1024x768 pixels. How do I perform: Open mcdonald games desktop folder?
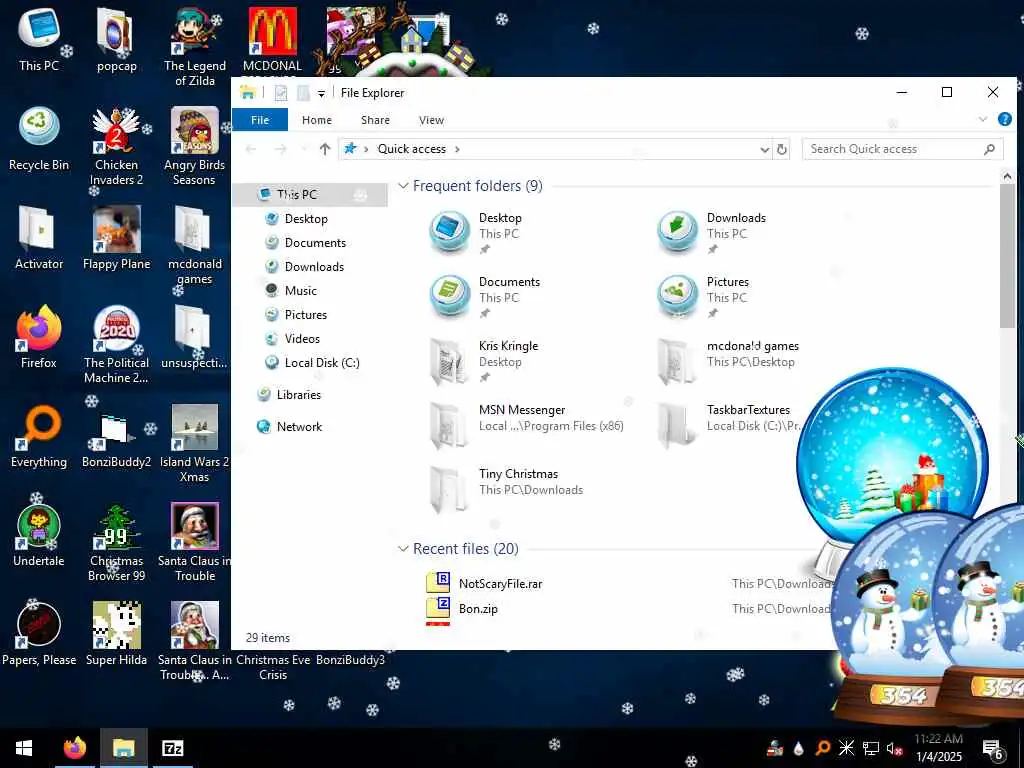coord(195,246)
